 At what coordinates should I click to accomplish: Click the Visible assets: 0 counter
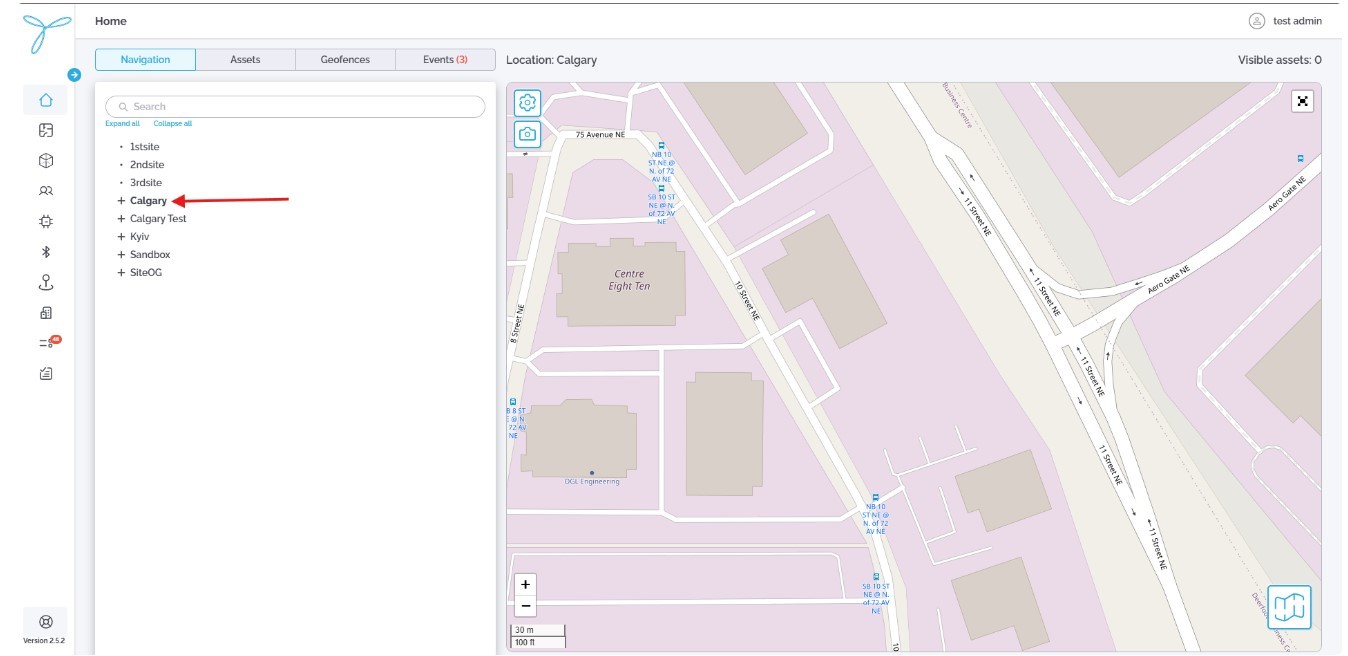point(1280,60)
